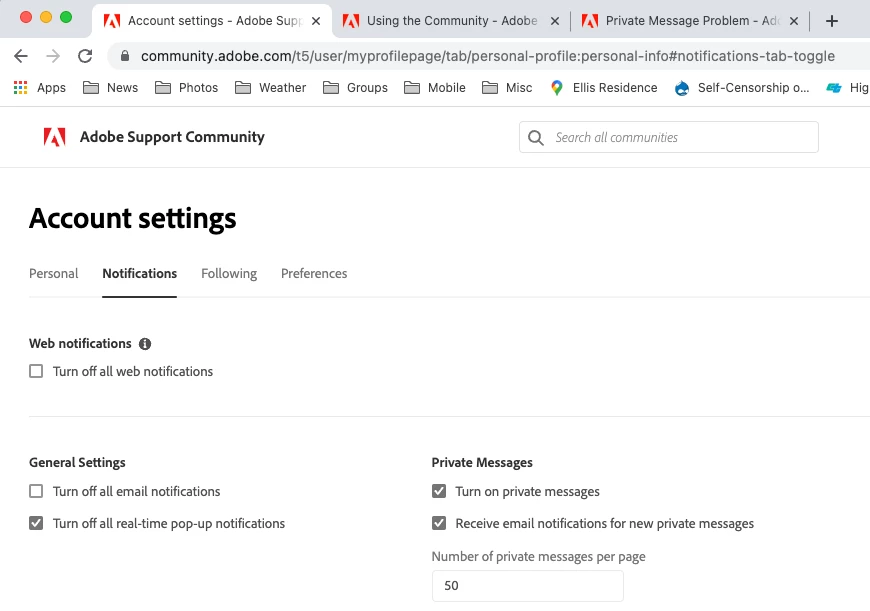This screenshot has height=611, width=870.
Task: Open the Photos bookmarks folder
Action: coord(186,88)
